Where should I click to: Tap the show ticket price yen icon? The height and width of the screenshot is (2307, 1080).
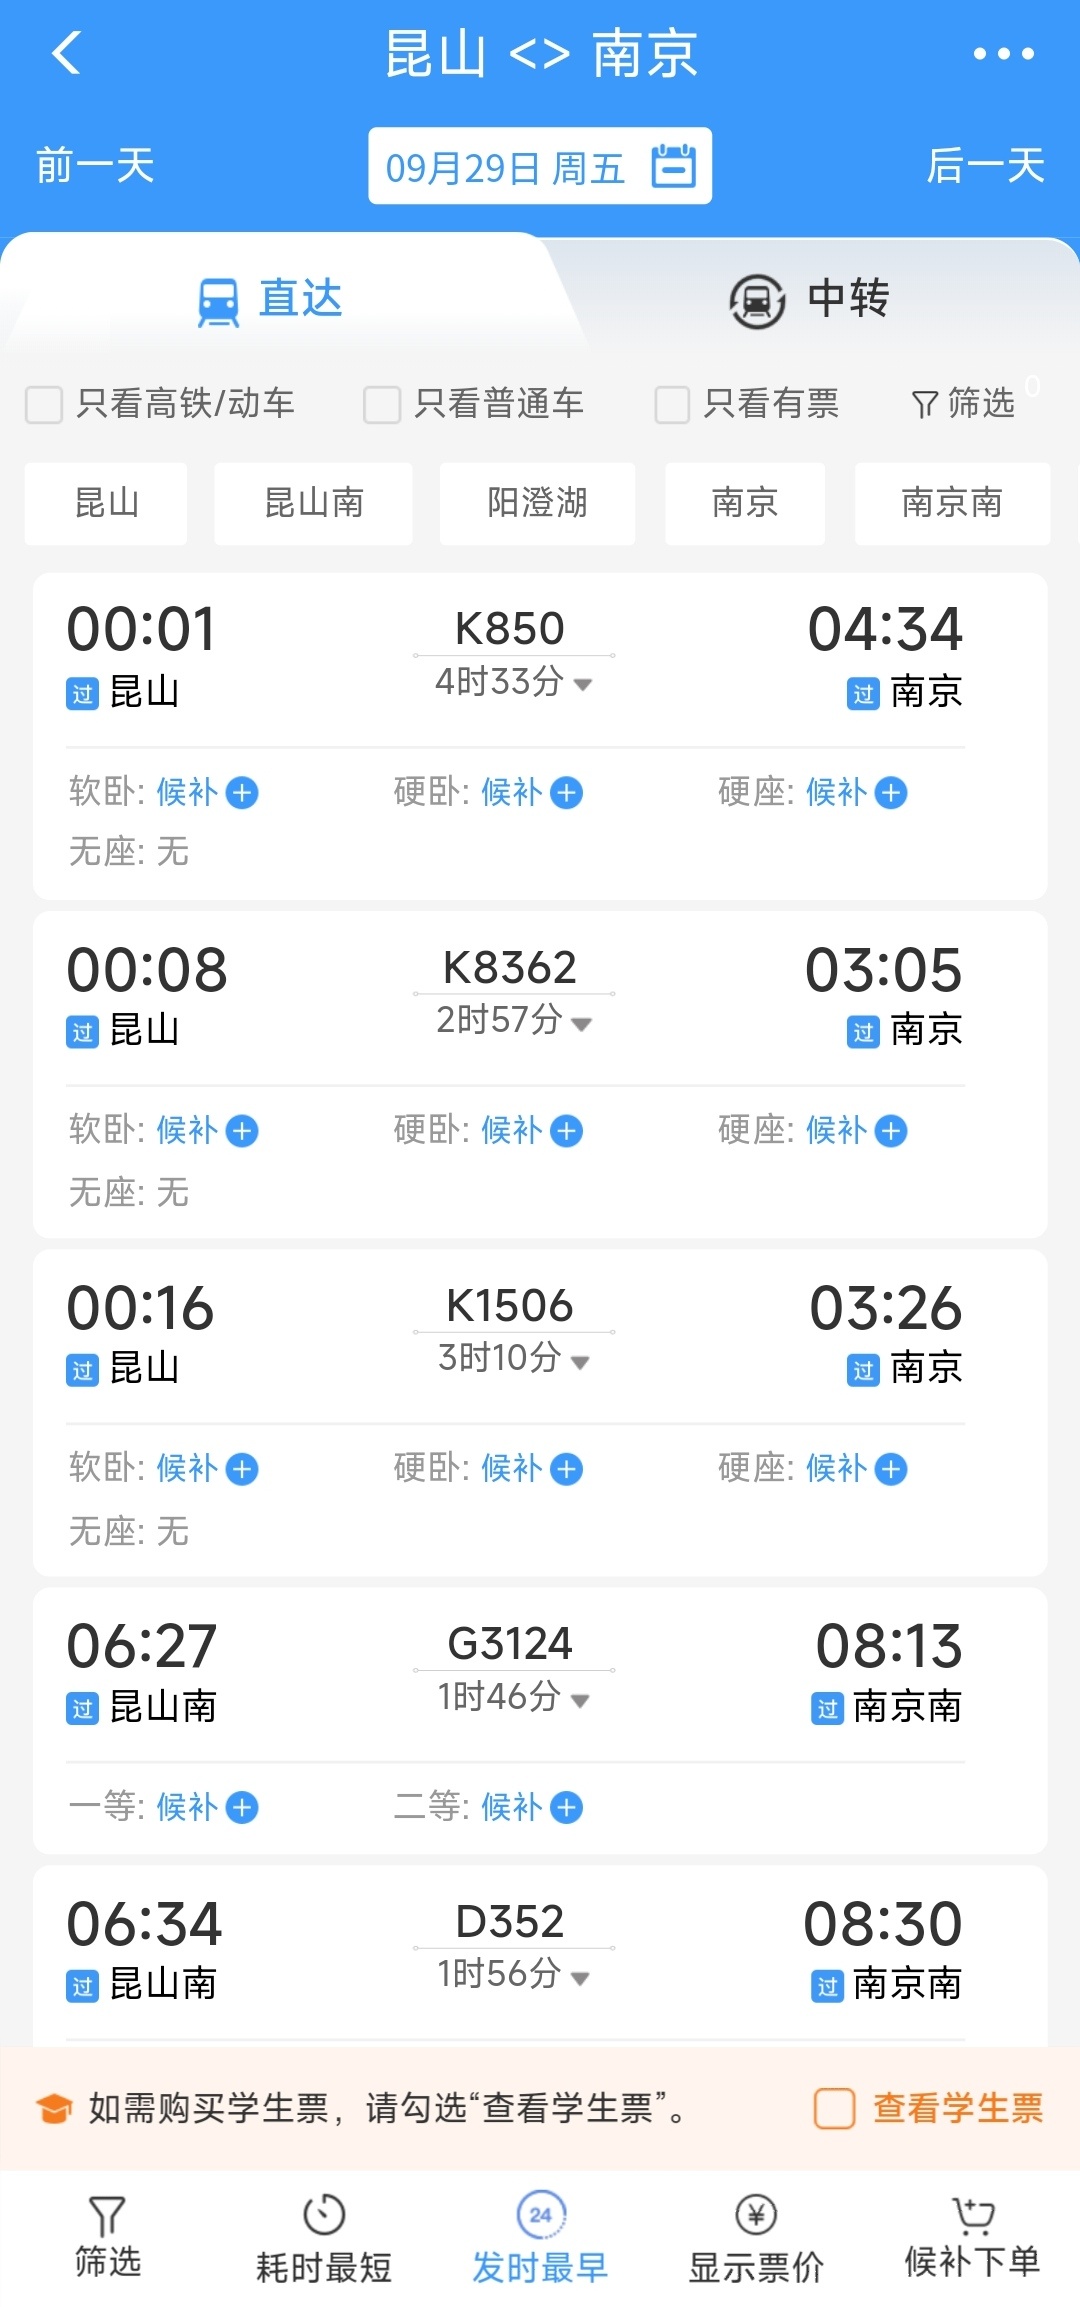pyautogui.click(x=756, y=2215)
